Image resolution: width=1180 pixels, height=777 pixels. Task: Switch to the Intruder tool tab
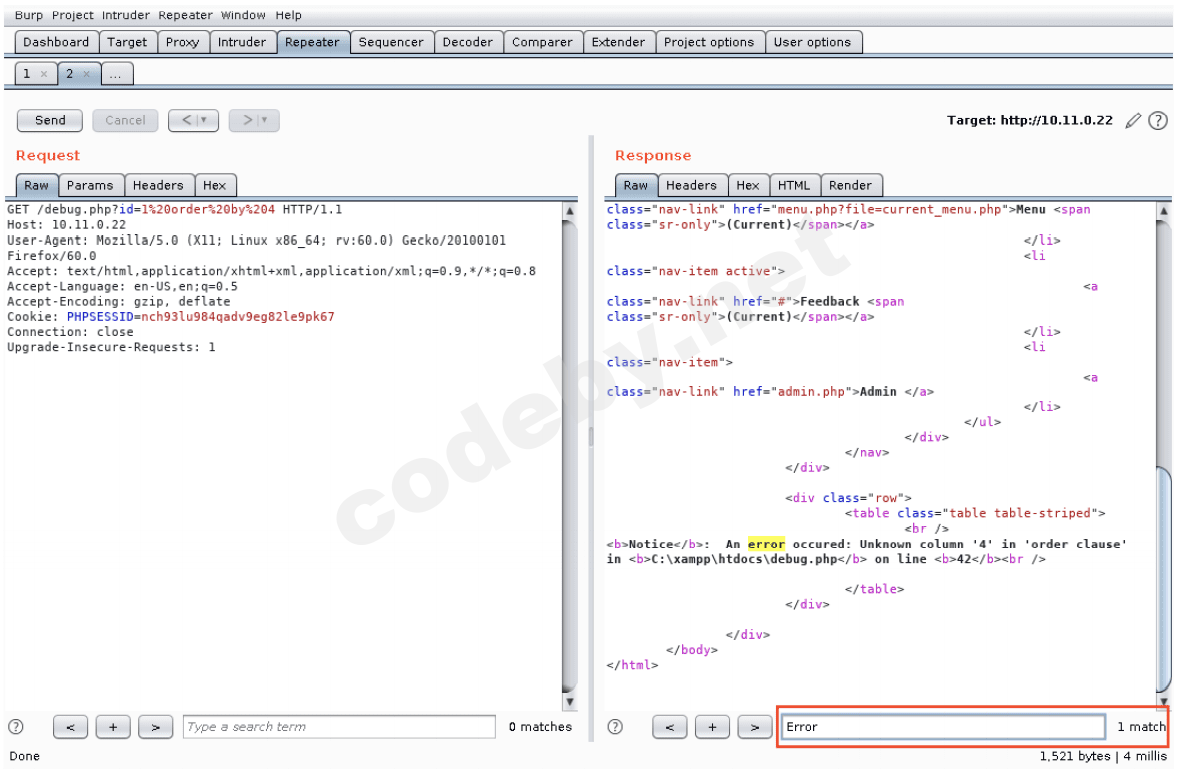pos(242,42)
